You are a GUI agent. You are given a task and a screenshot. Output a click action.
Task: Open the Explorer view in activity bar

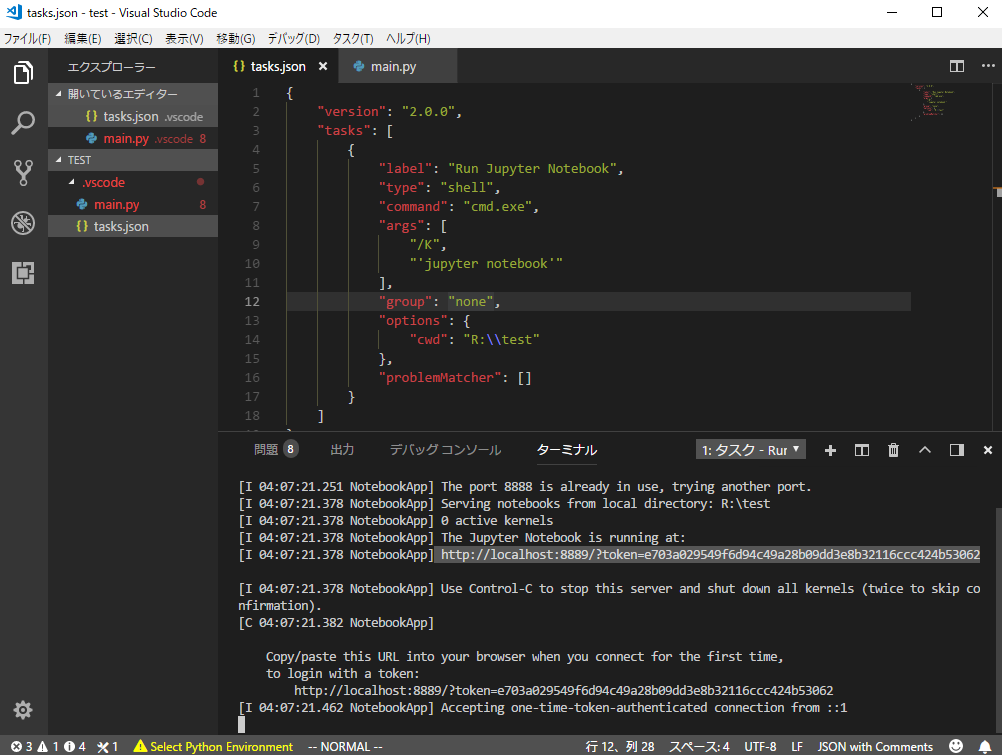pos(23,72)
